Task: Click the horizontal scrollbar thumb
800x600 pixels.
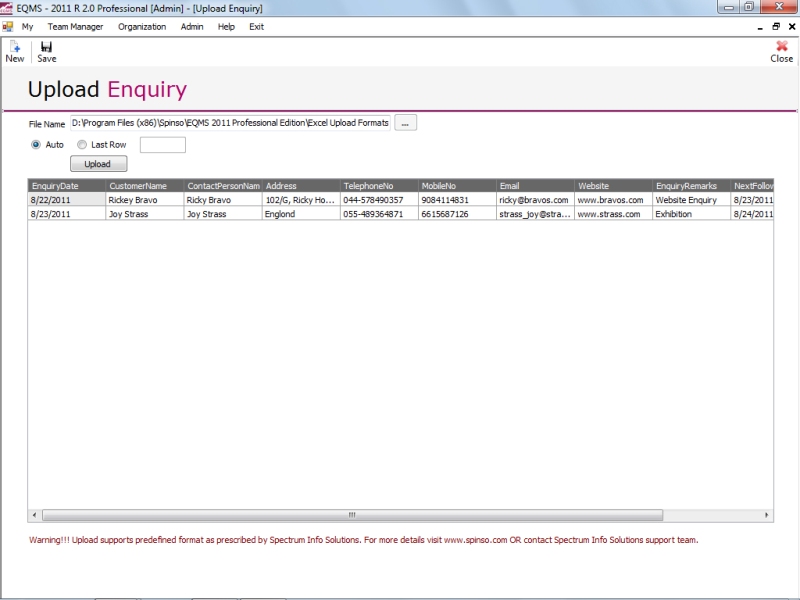Action: click(x=350, y=515)
